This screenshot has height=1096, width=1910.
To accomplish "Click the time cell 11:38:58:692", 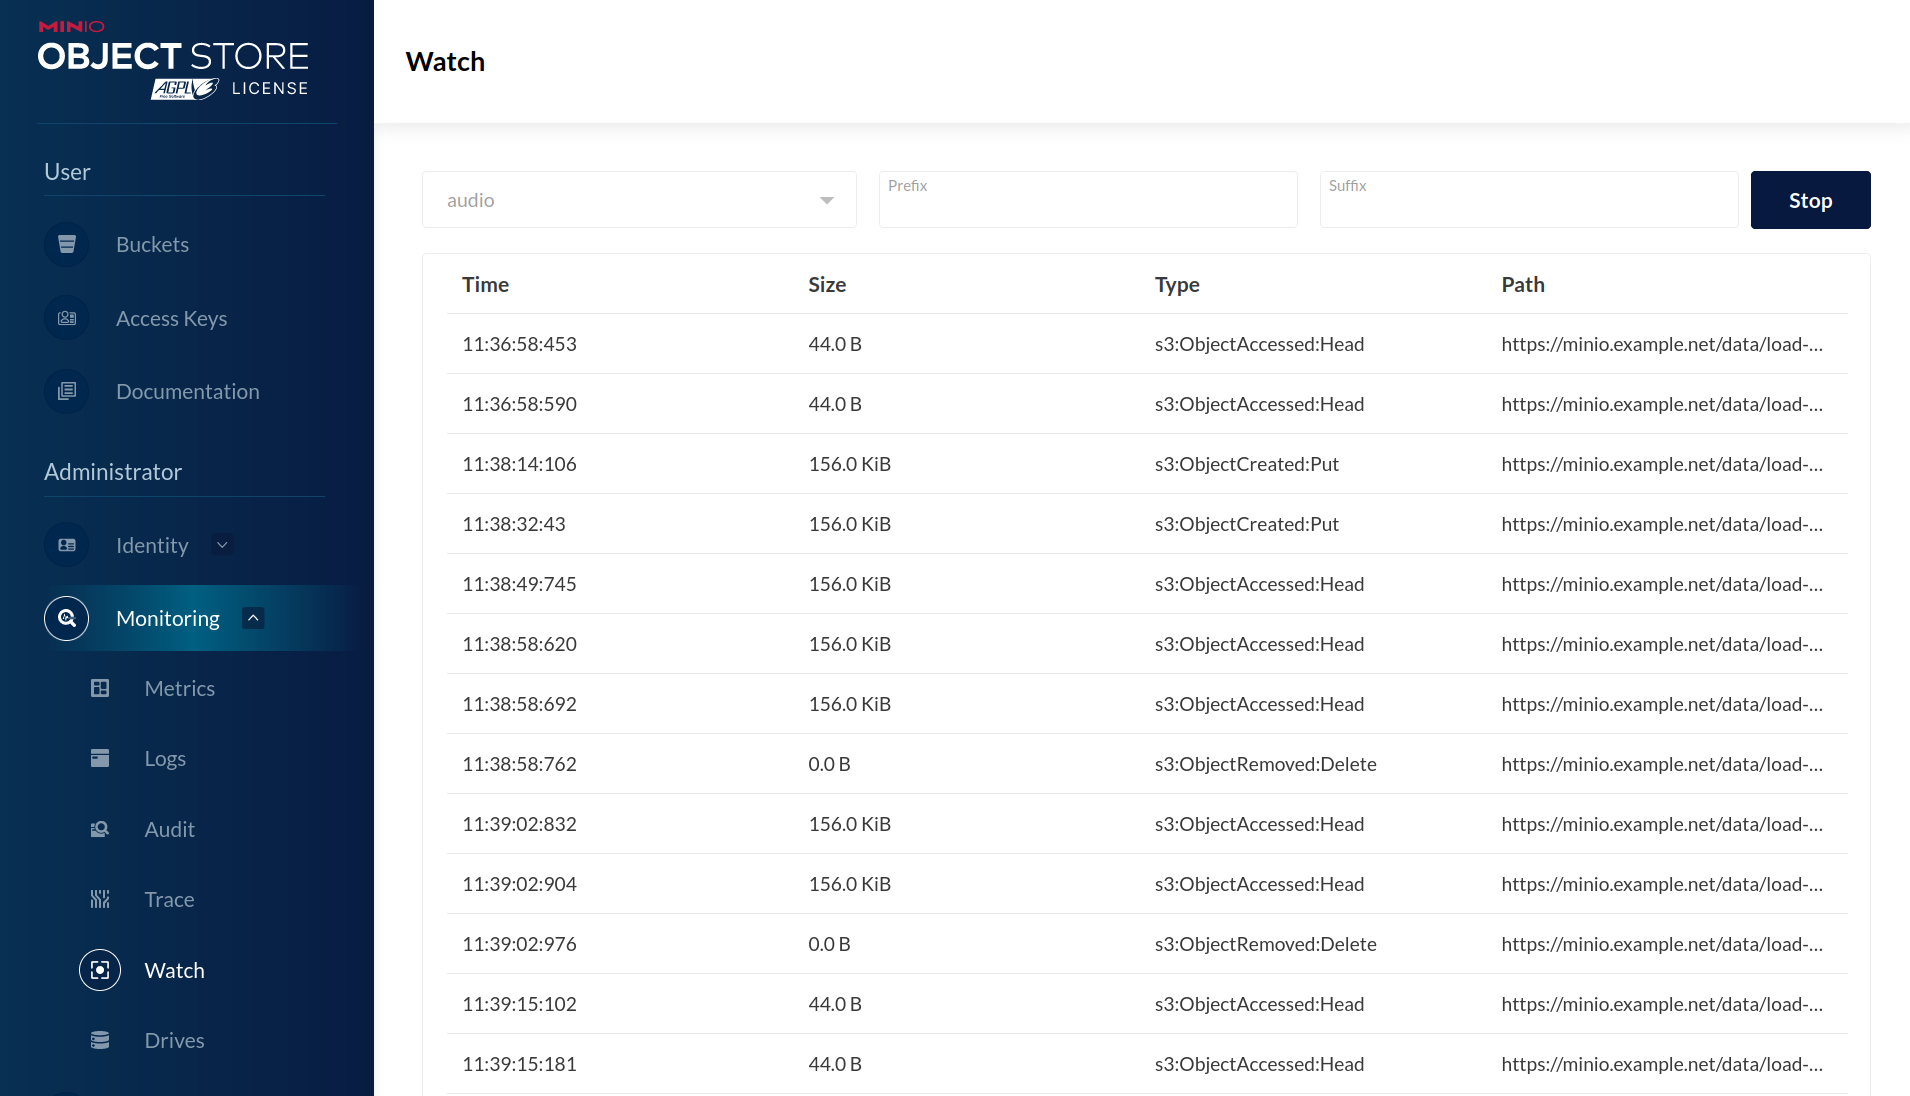I will (x=519, y=704).
